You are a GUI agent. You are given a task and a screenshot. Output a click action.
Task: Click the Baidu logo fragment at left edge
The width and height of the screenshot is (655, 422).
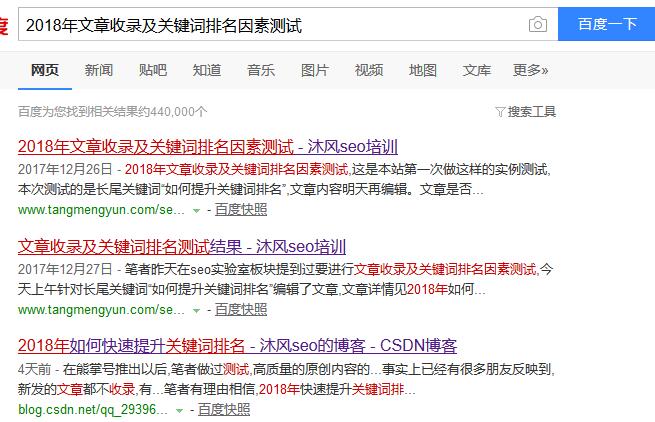(4, 26)
